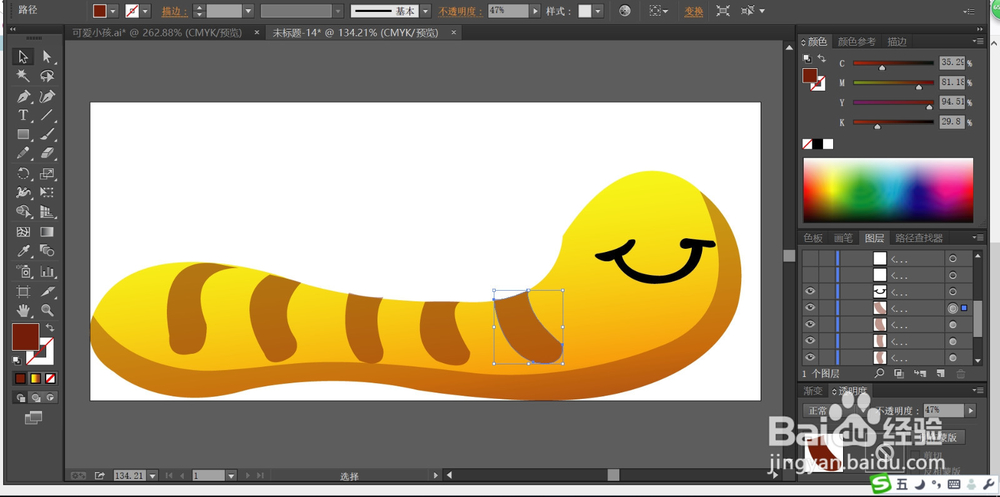The height and width of the screenshot is (497, 1000).
Task: Toggle visibility of the bottom layer row
Action: click(810, 357)
